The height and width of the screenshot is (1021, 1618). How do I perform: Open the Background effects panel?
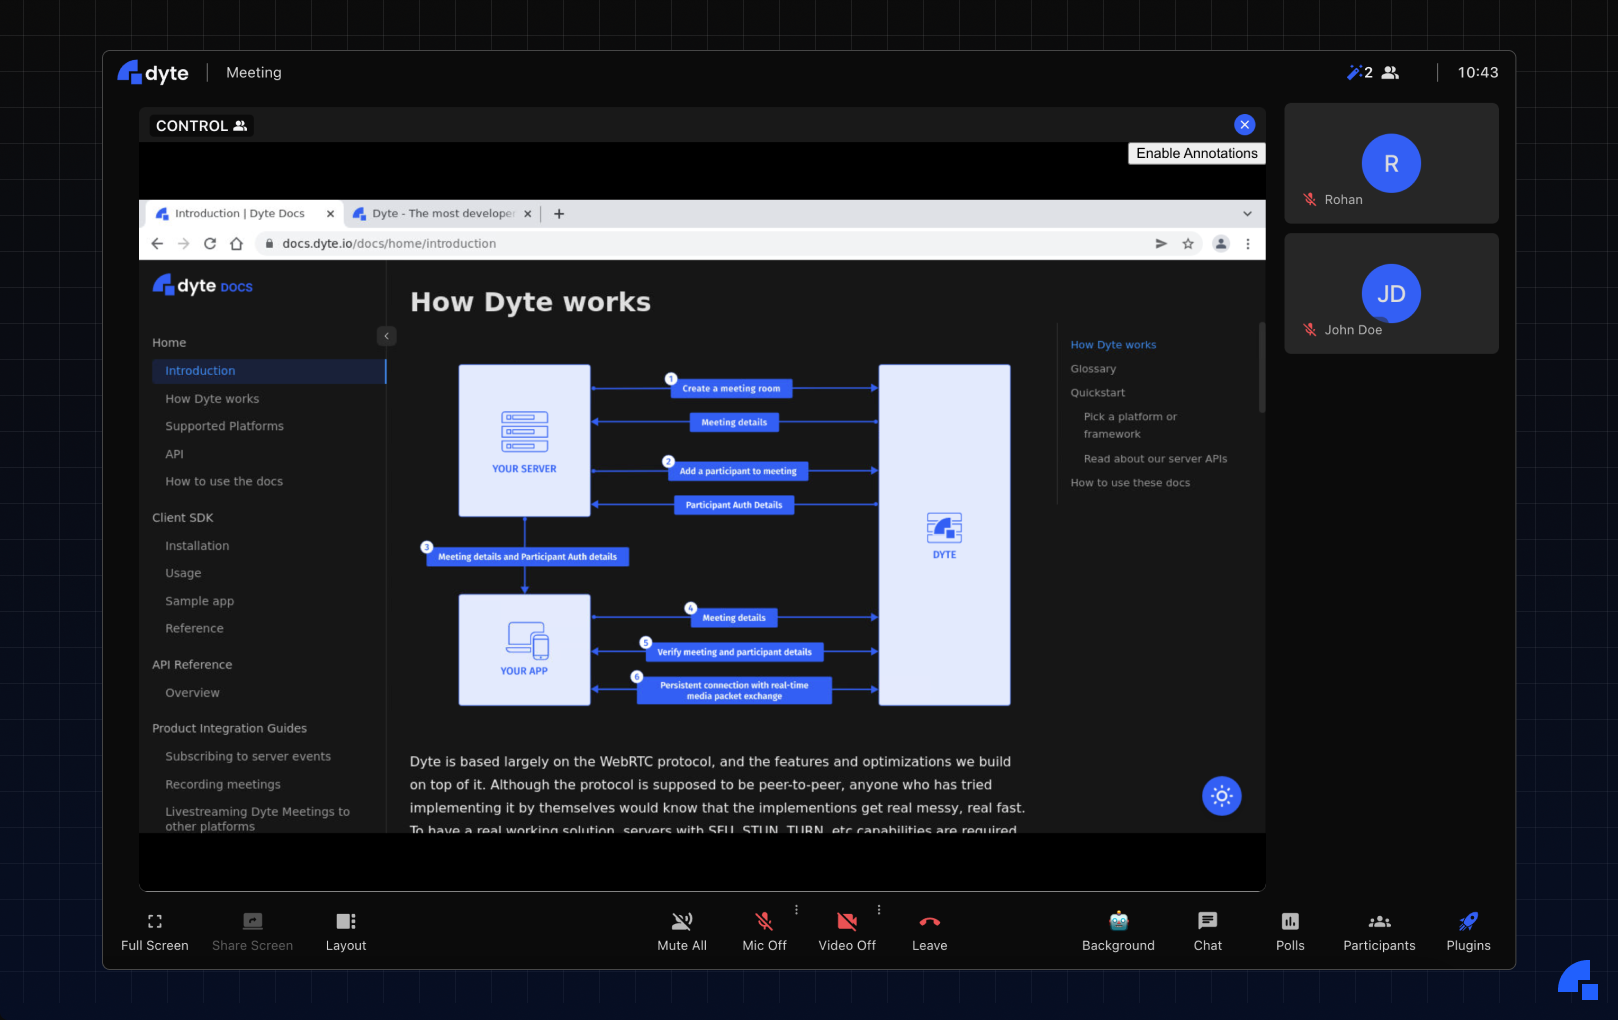click(1118, 932)
